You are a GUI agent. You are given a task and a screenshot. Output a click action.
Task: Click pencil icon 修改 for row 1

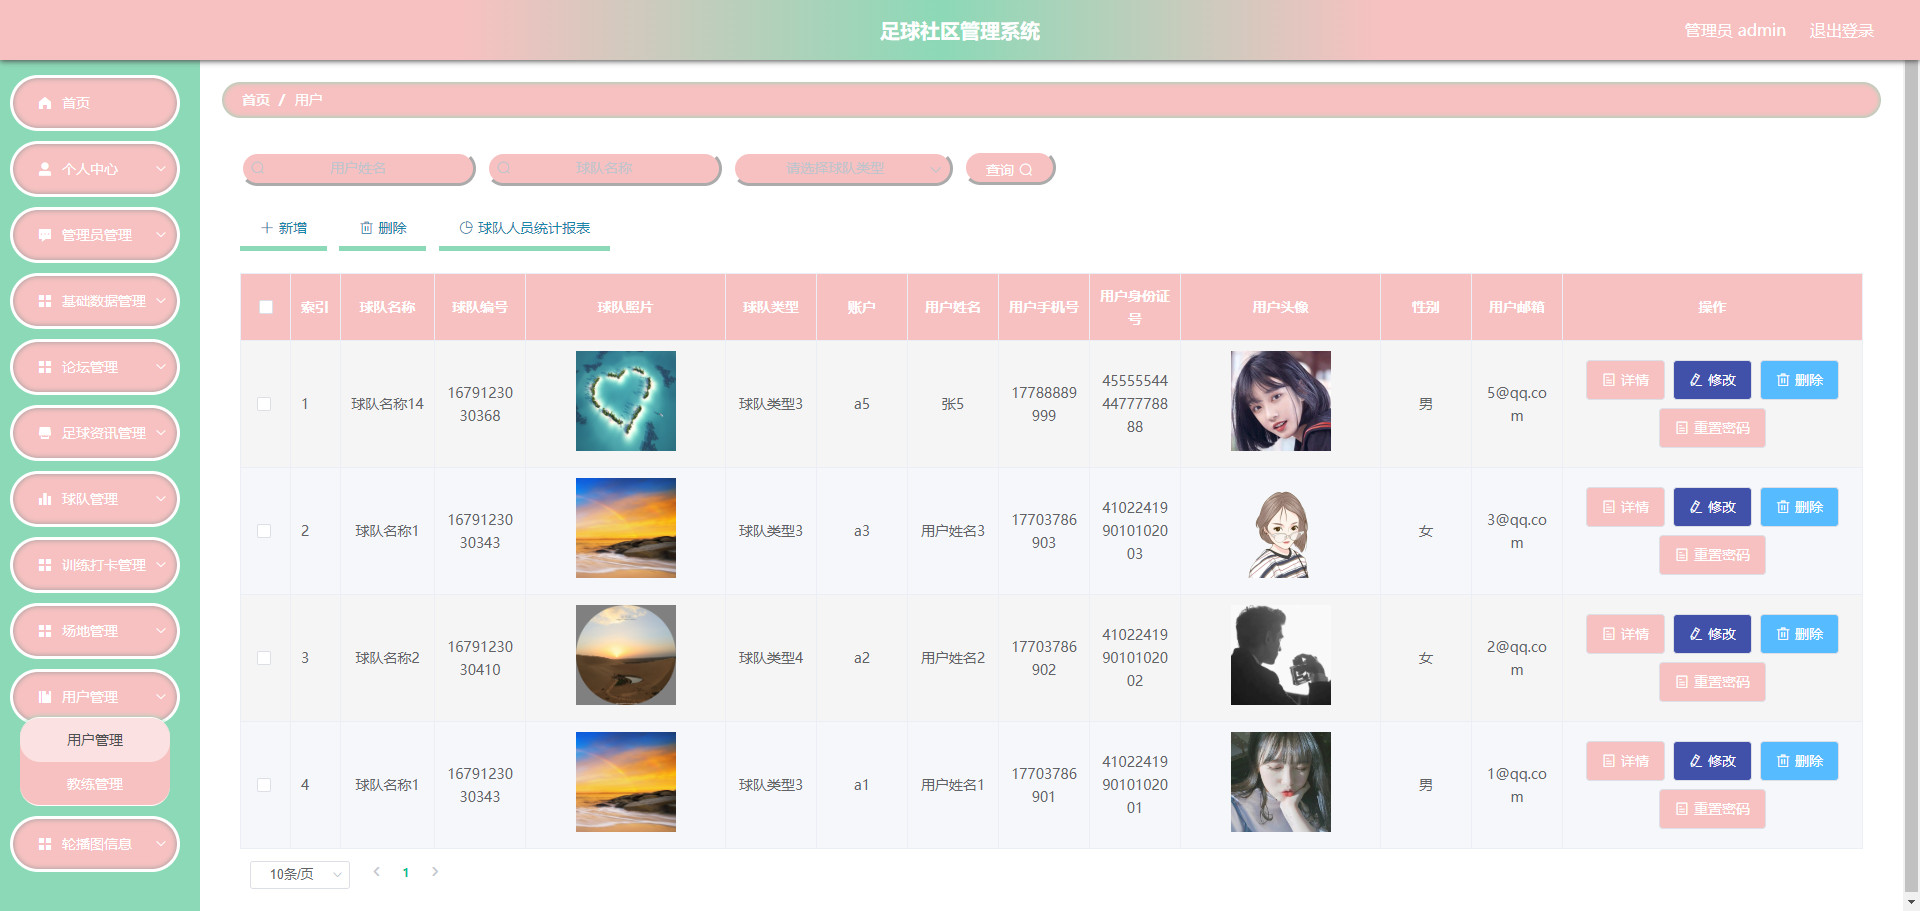coord(1696,380)
